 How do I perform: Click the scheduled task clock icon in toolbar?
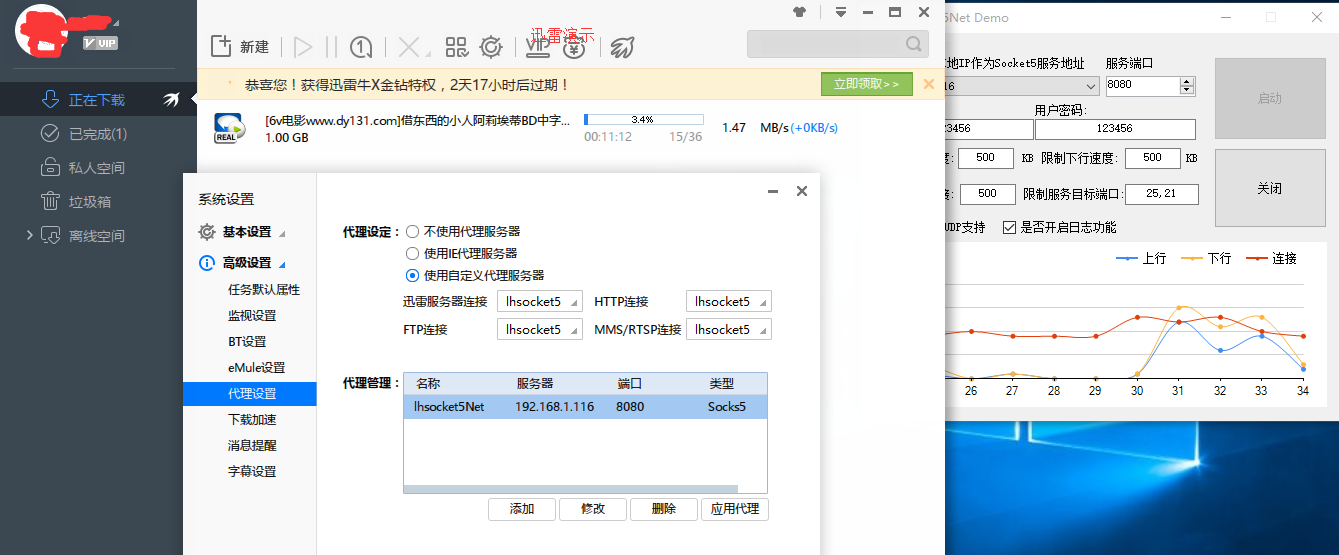(361, 47)
